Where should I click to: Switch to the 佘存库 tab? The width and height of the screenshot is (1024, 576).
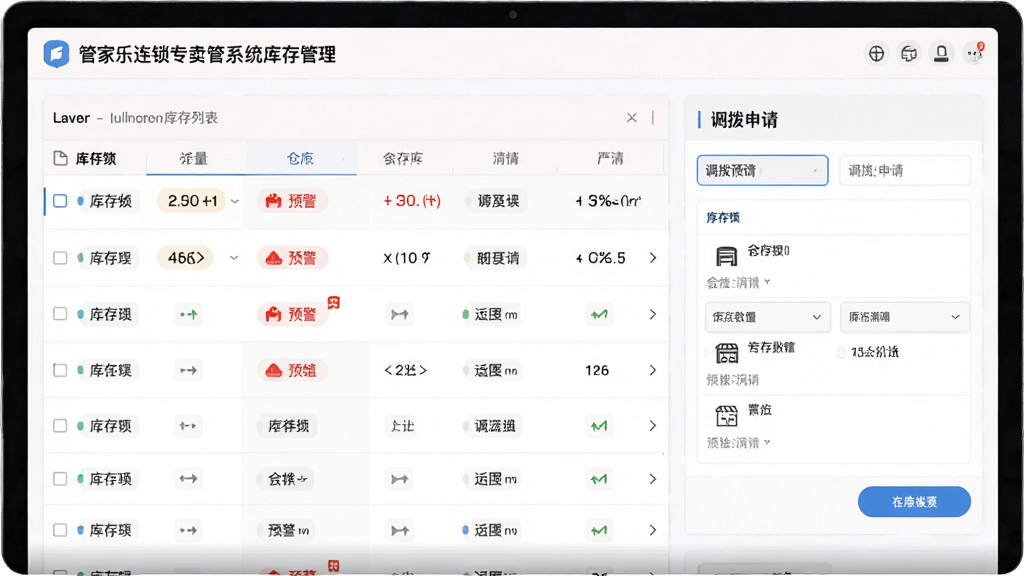[x=403, y=158]
